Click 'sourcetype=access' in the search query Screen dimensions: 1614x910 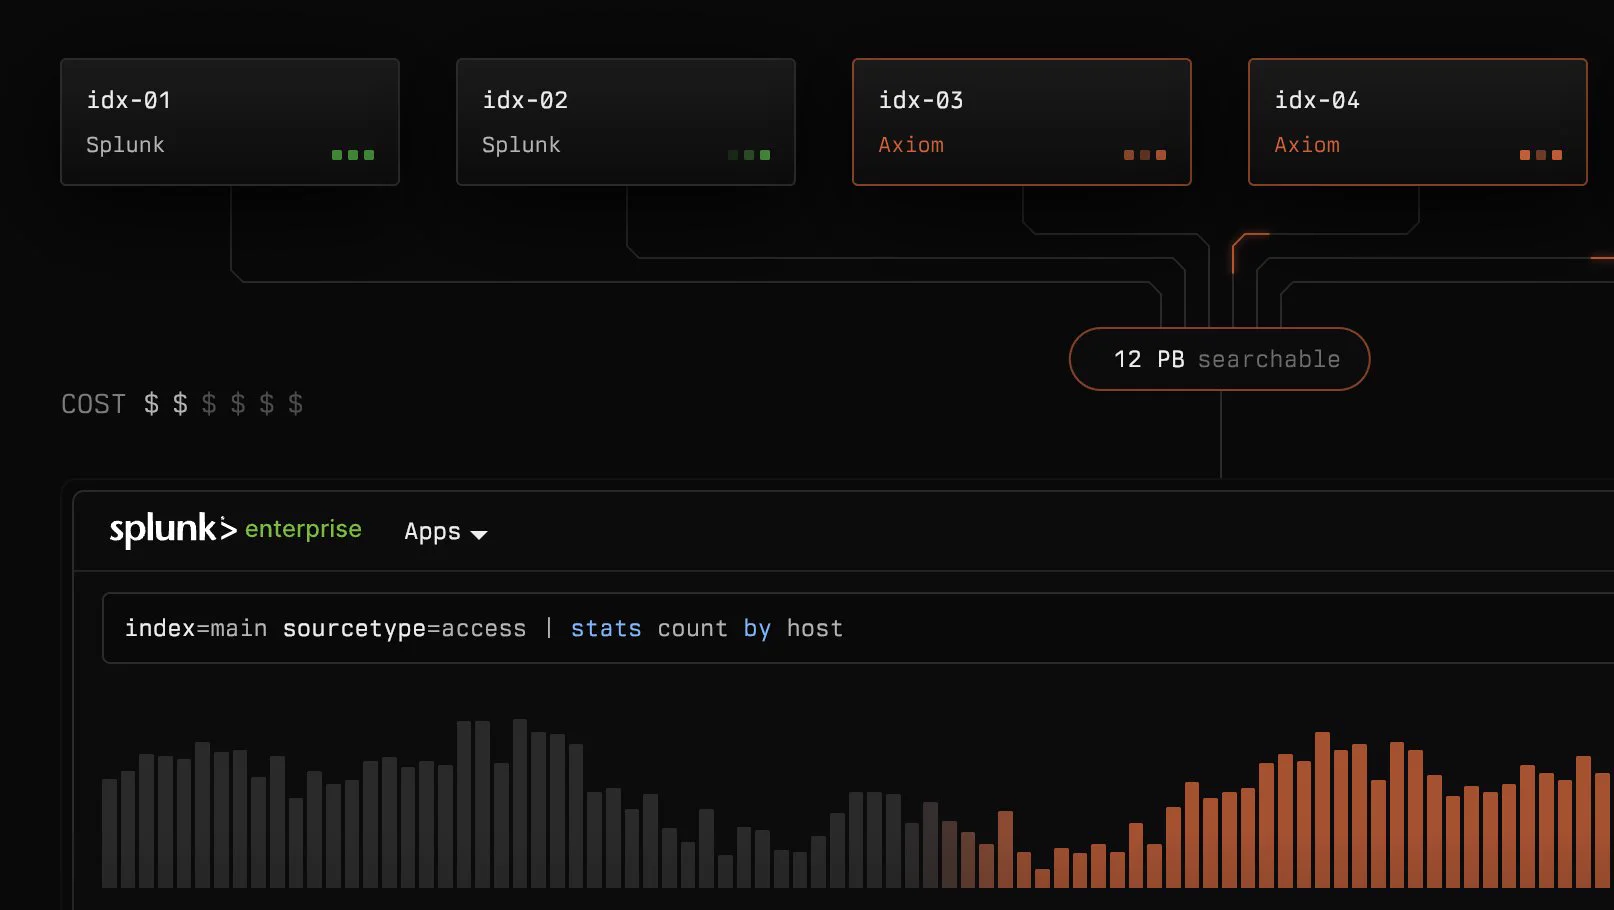[404, 628]
